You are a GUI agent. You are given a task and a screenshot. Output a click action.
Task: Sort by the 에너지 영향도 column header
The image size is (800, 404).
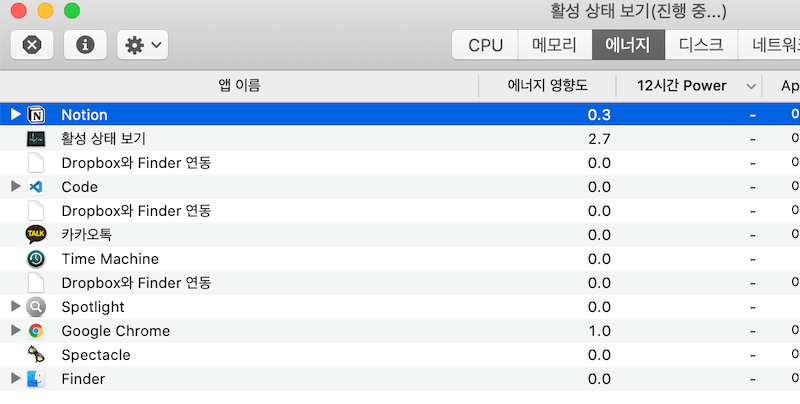[547, 85]
